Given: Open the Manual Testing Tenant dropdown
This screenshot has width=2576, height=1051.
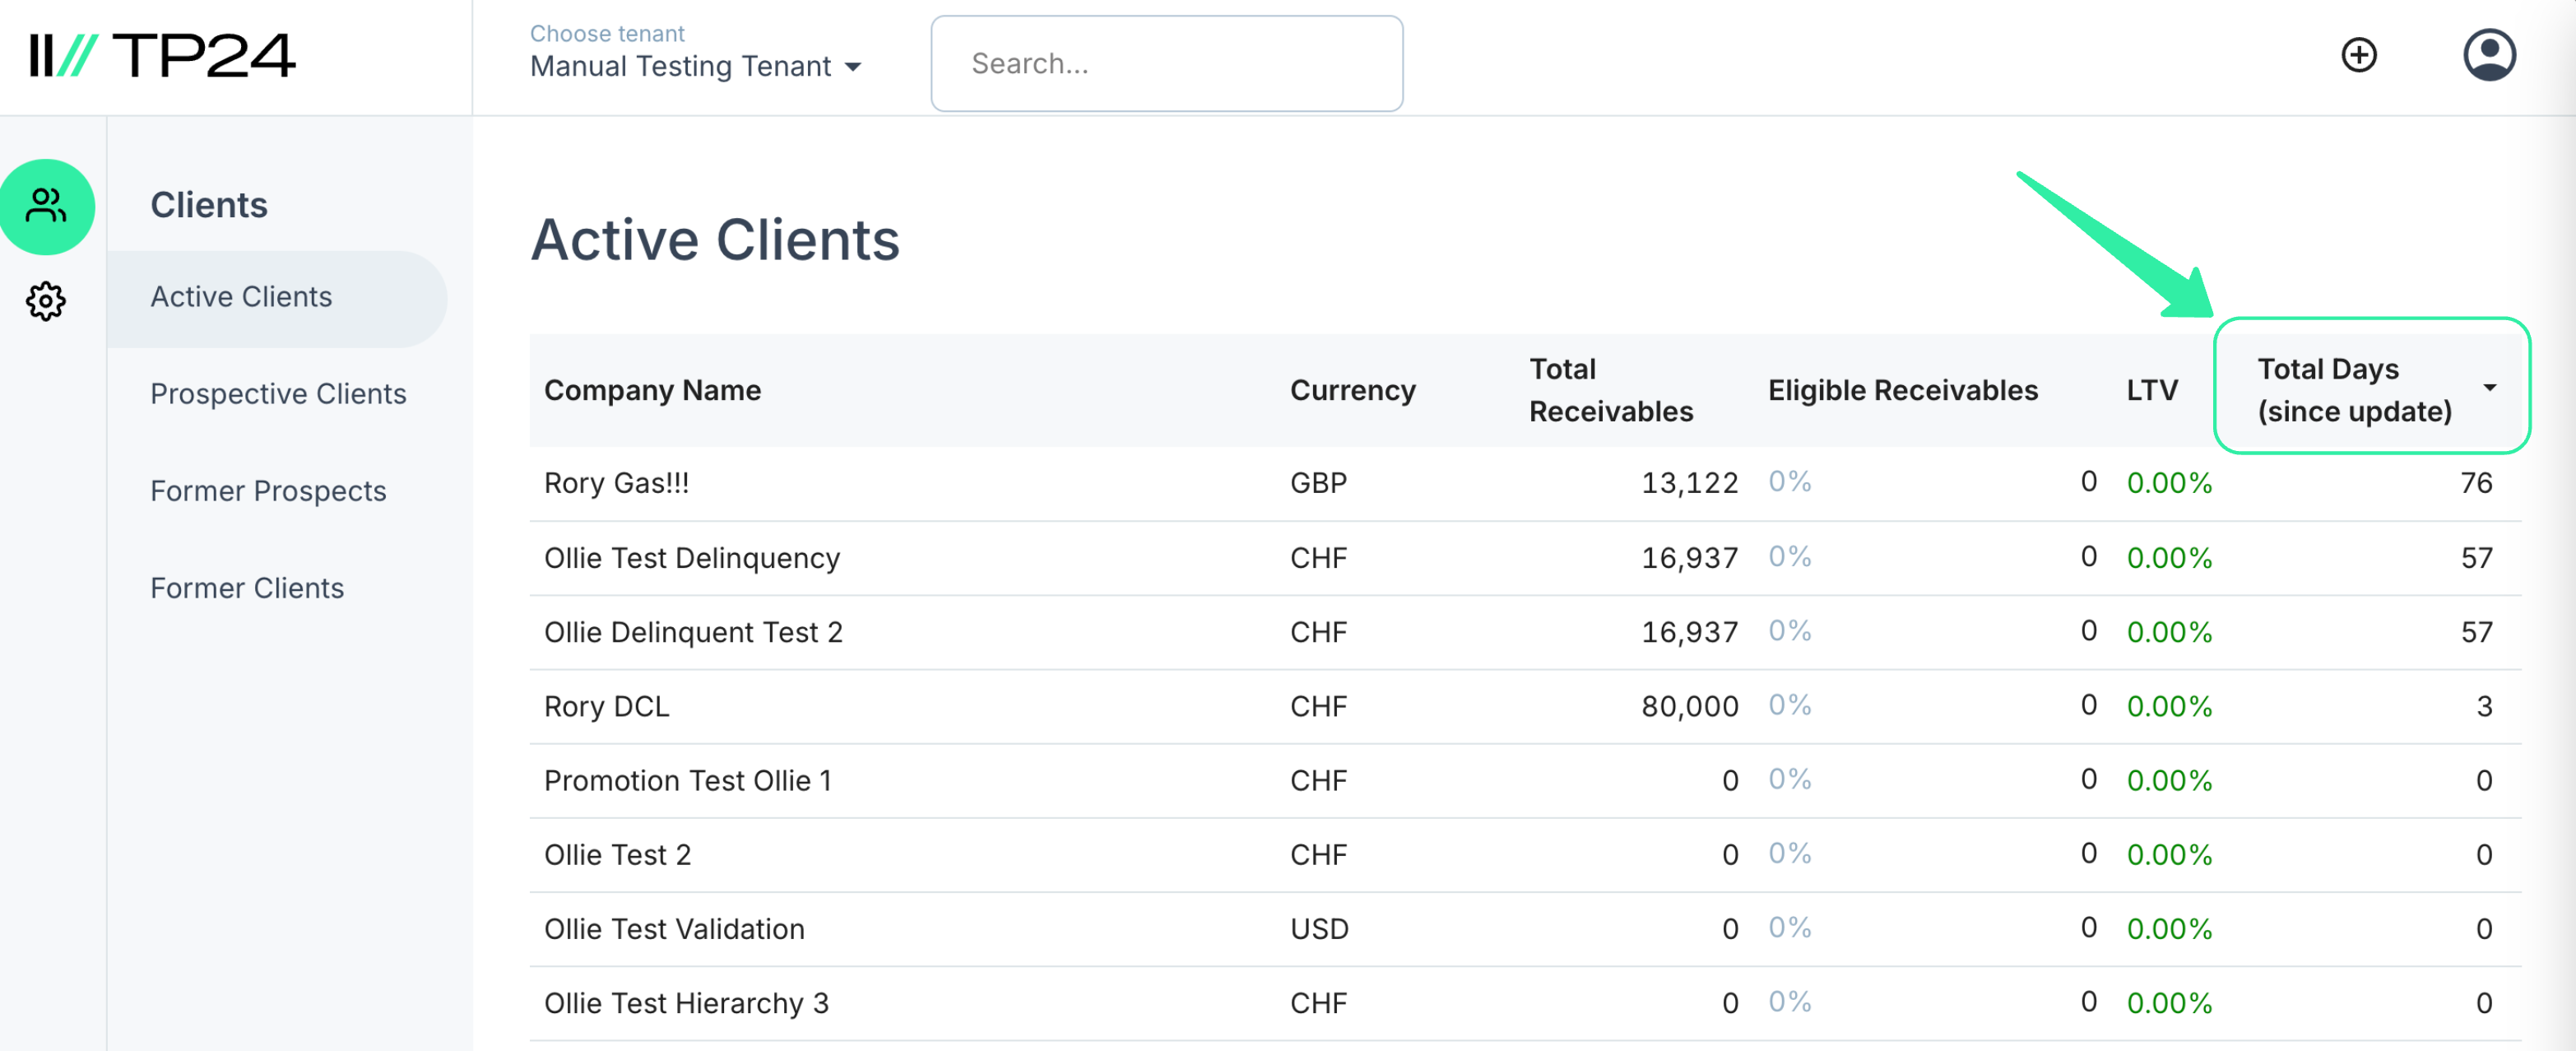Looking at the screenshot, I should 680,66.
